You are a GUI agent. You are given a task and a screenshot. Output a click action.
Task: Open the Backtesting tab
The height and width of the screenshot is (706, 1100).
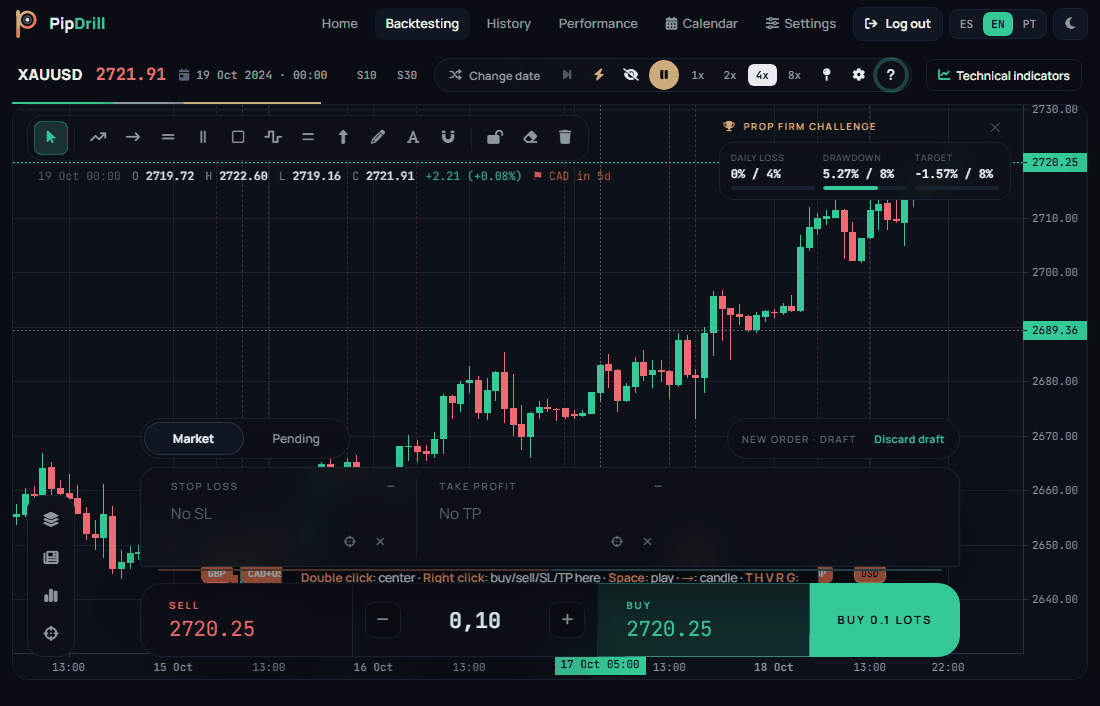[x=422, y=24]
